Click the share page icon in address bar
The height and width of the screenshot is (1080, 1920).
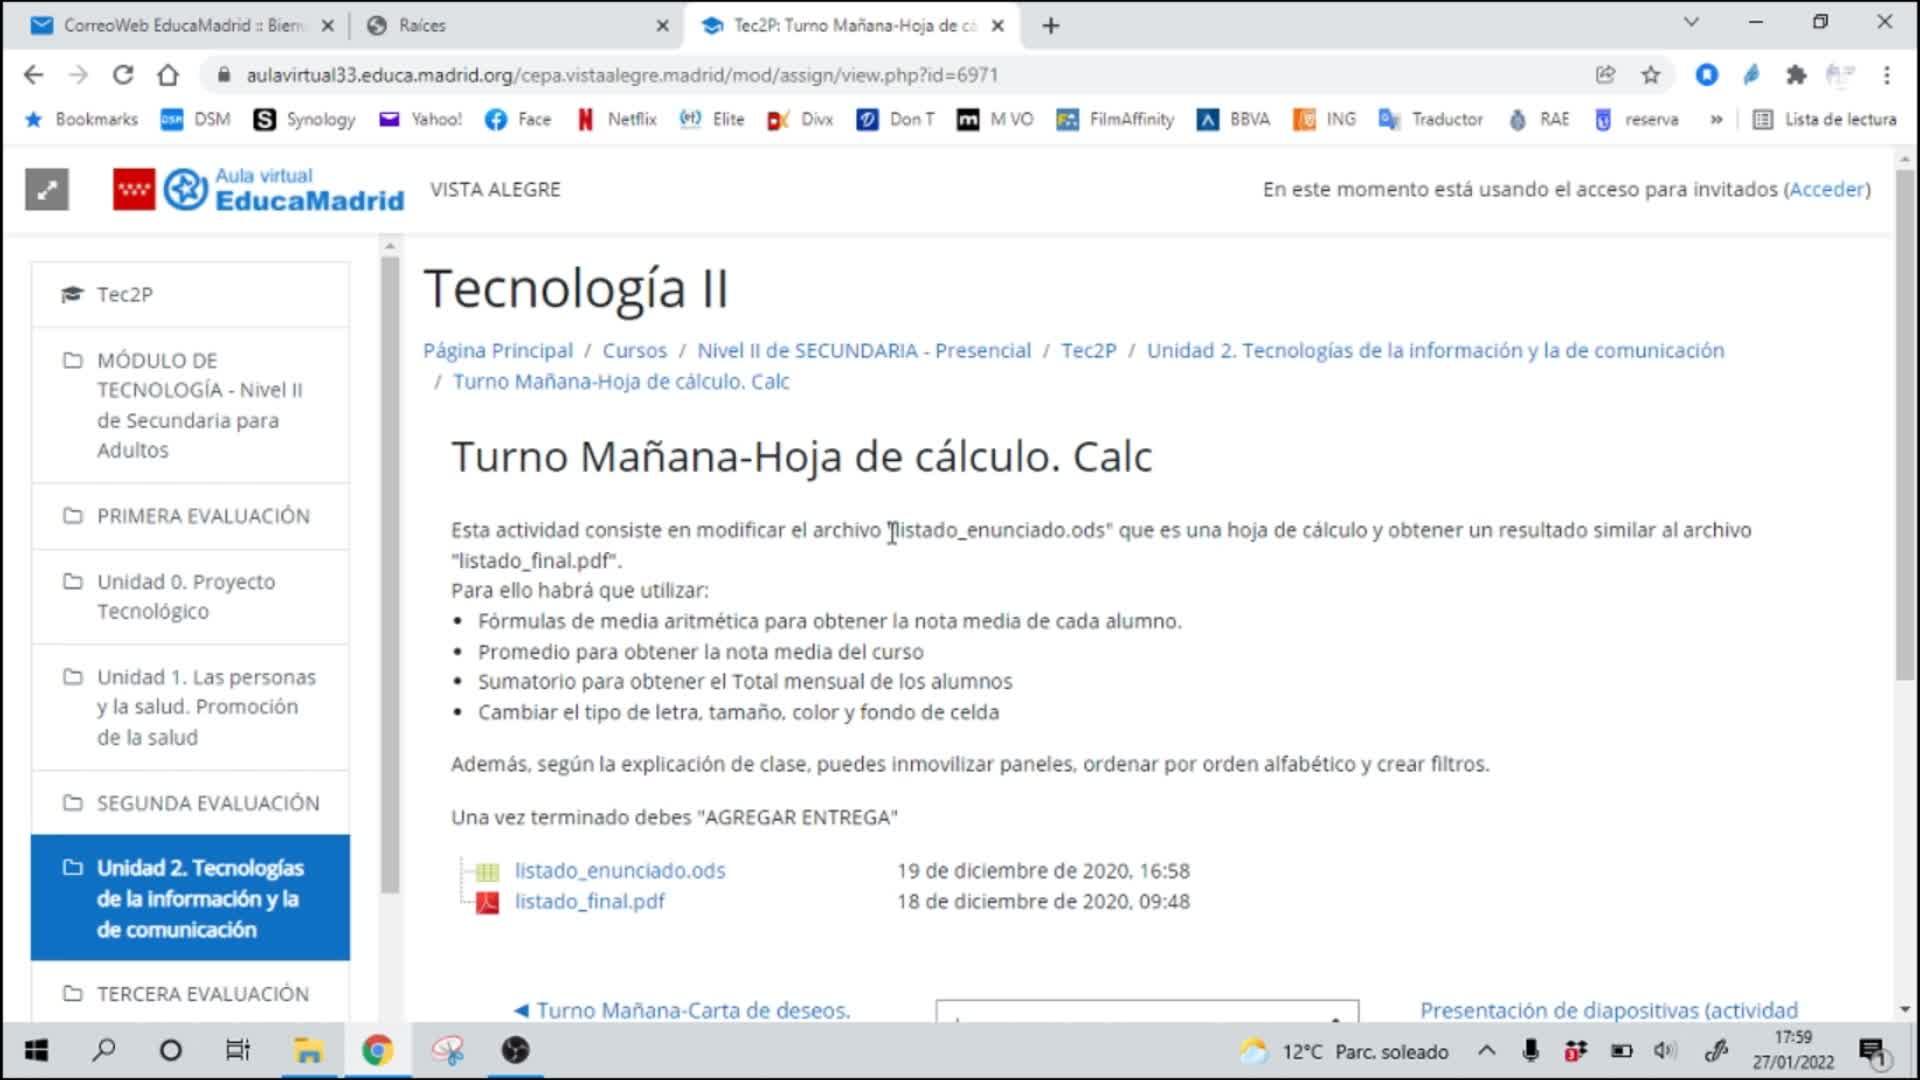point(1605,75)
